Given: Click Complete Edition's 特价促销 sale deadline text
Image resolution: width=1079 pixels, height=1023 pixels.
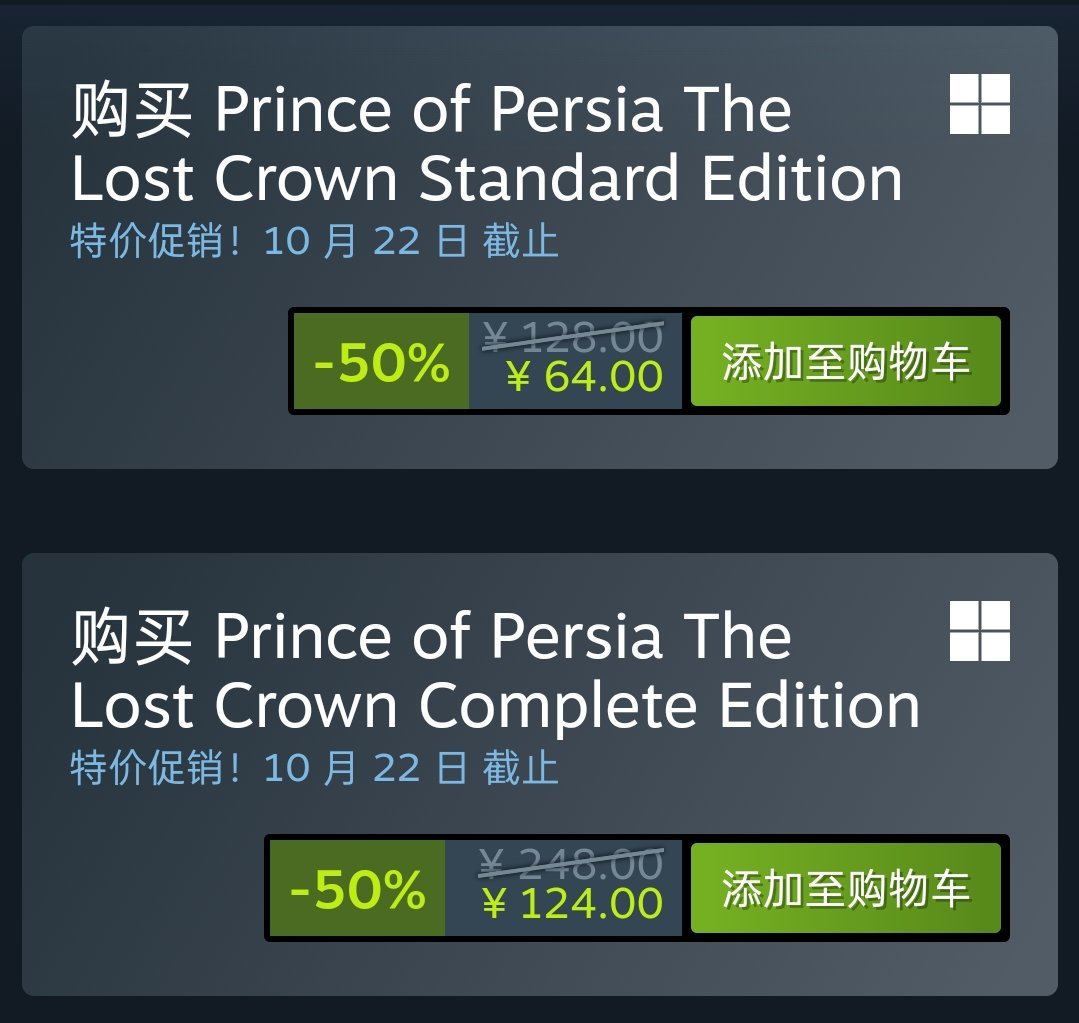Looking at the screenshot, I should point(314,769).
